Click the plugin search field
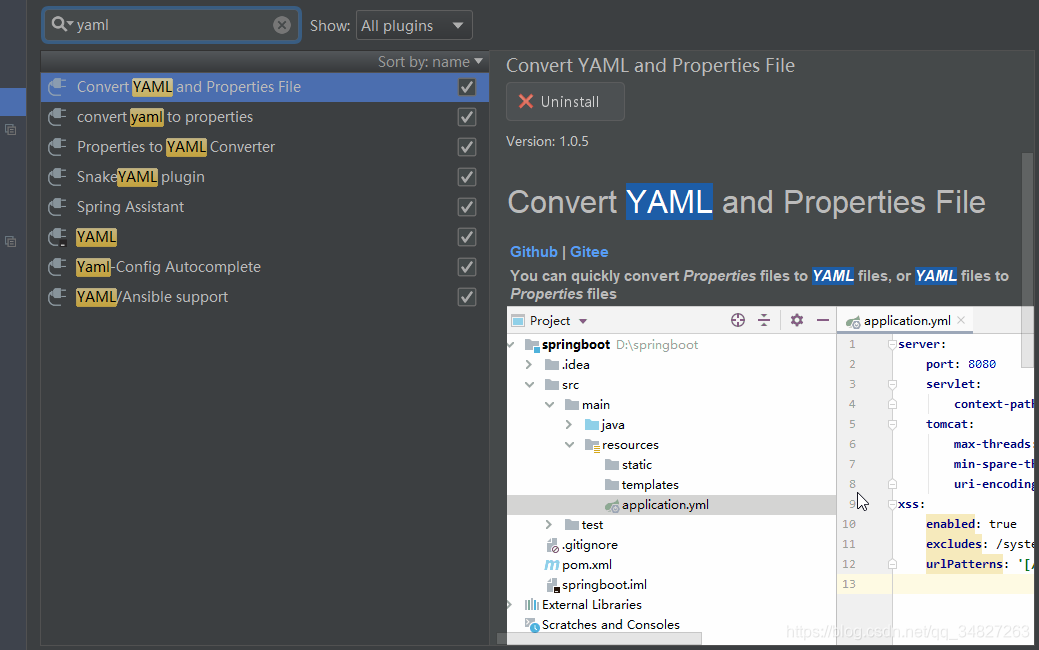Screen dimensions: 1039x650 click(x=171, y=25)
